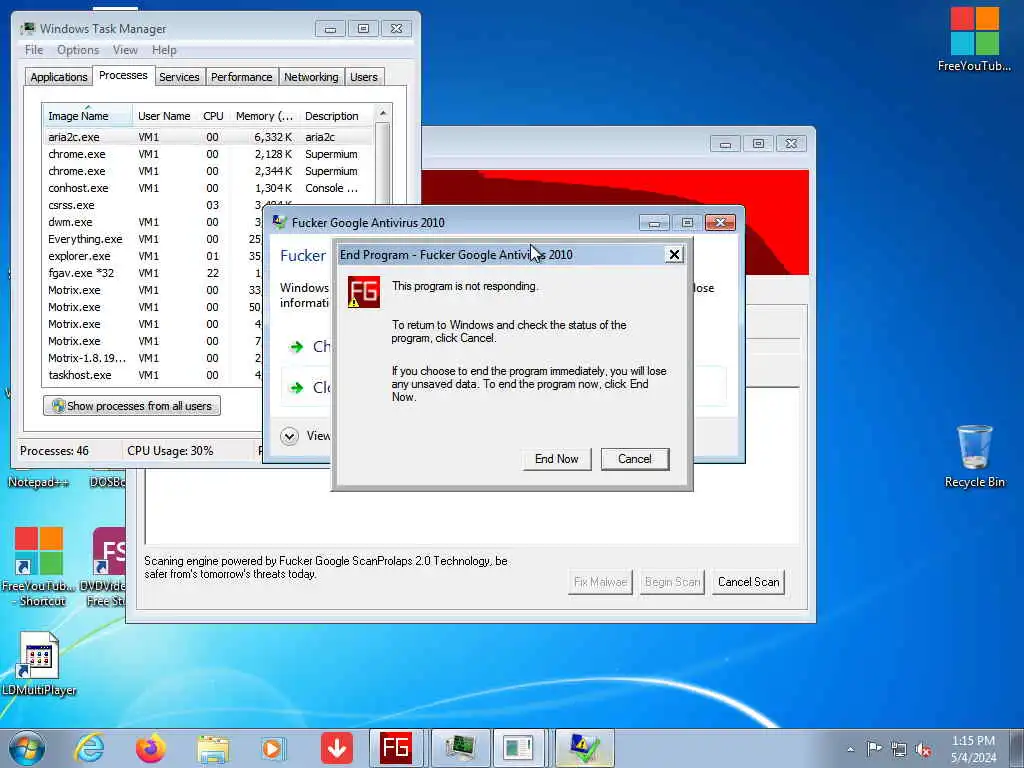Click Cancel in End Program dialog

point(635,459)
